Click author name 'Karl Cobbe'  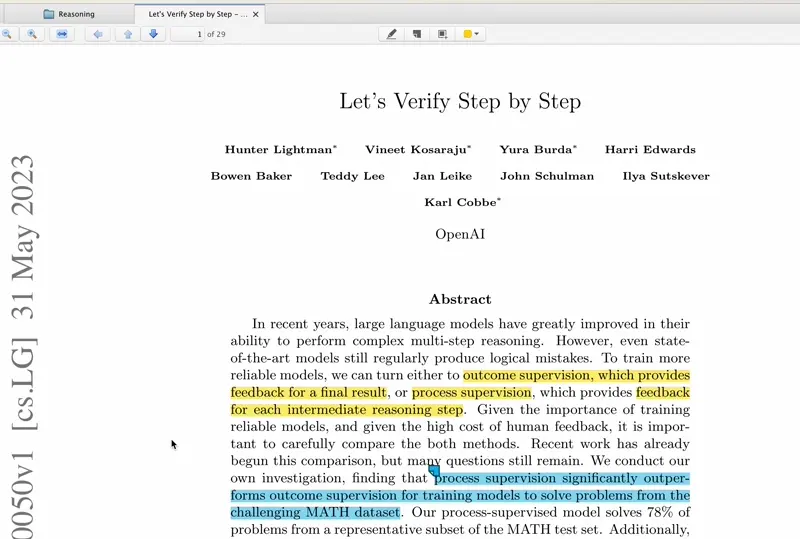click(461, 202)
